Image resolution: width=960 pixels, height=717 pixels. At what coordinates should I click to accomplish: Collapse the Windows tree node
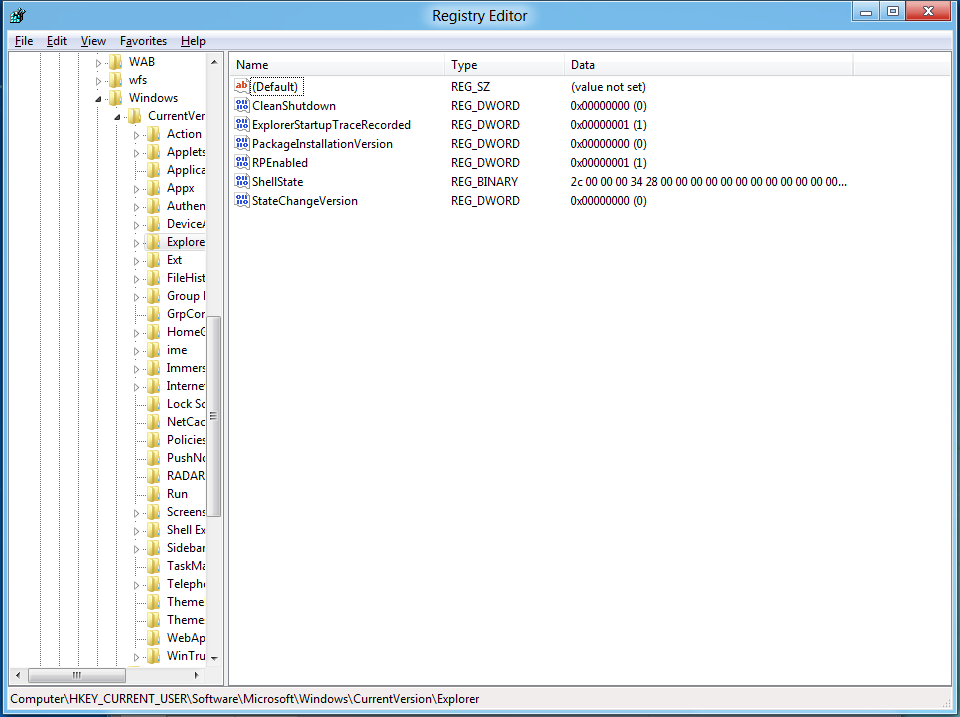(x=99, y=98)
